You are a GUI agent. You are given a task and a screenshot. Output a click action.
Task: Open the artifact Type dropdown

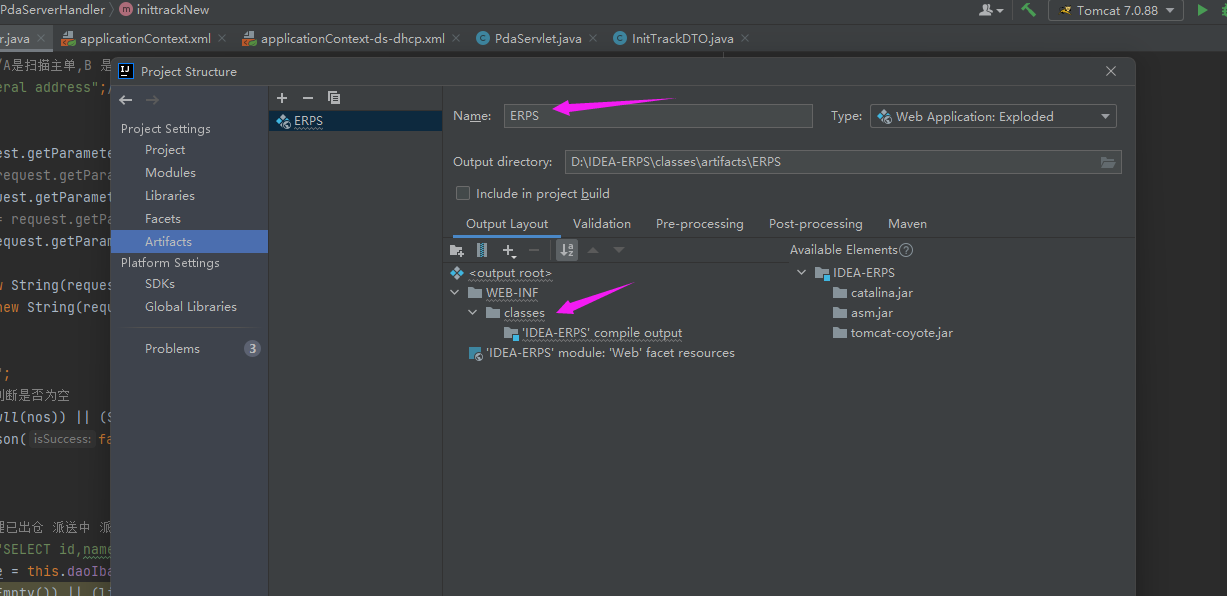pos(993,116)
